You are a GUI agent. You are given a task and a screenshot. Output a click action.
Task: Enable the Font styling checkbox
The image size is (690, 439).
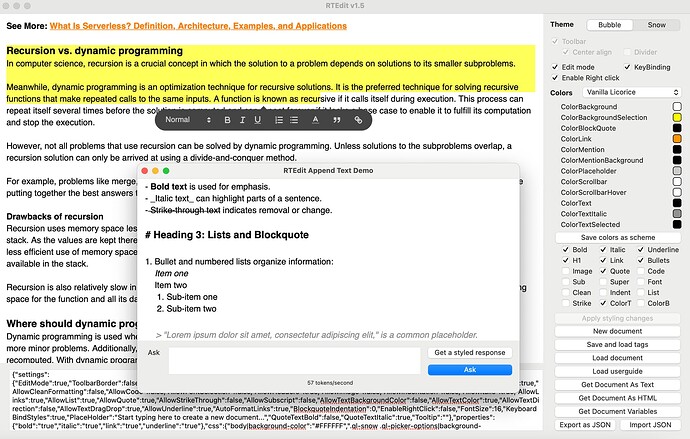[641, 282]
